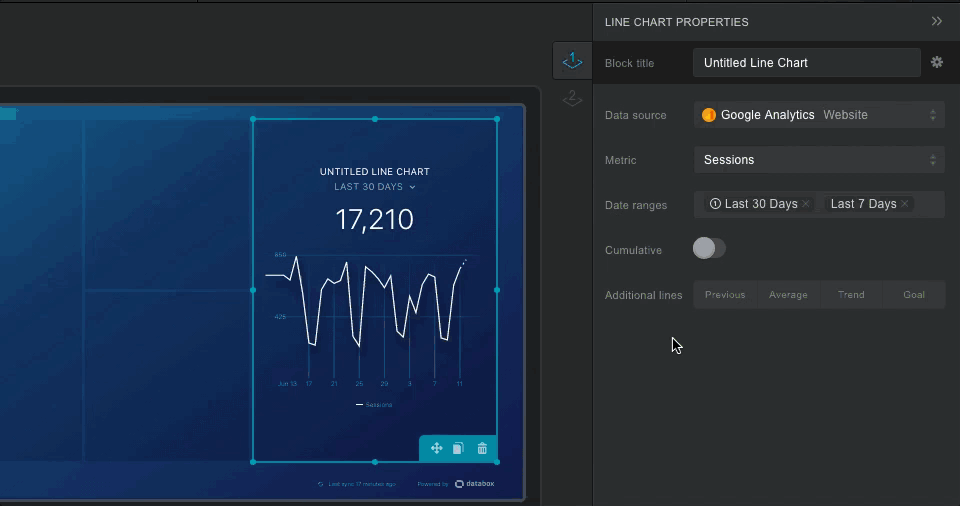The image size is (960, 506).
Task: Toggle the Previous additional line
Action: tap(725, 295)
